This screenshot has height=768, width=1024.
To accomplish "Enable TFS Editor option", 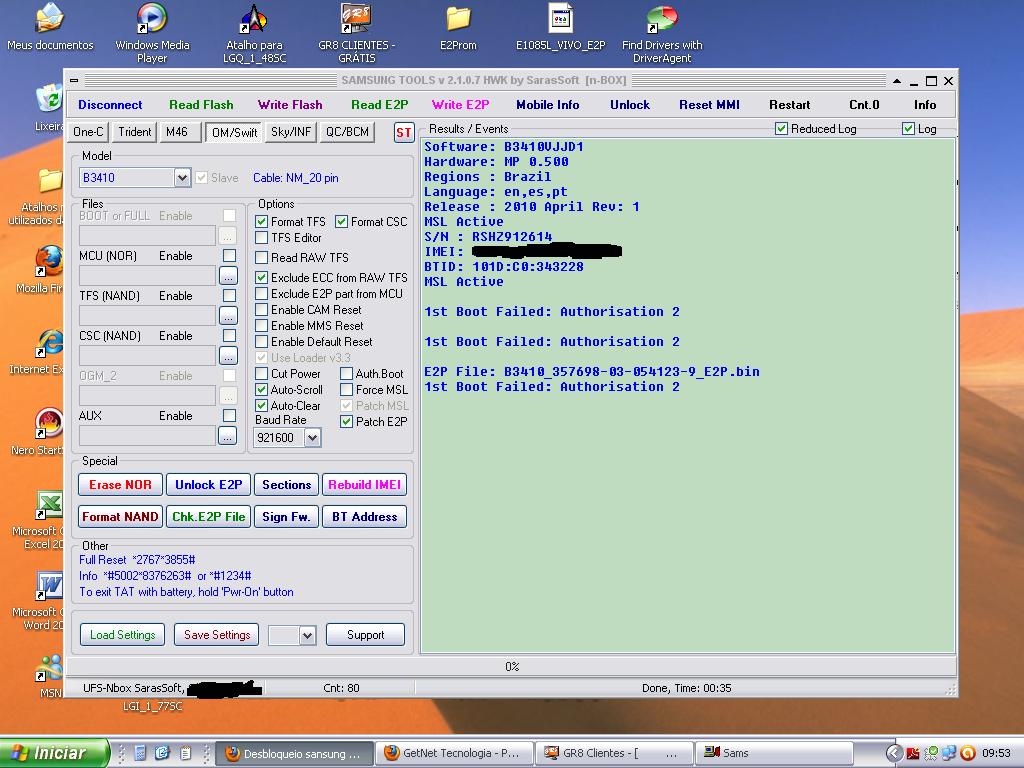I will 261,238.
